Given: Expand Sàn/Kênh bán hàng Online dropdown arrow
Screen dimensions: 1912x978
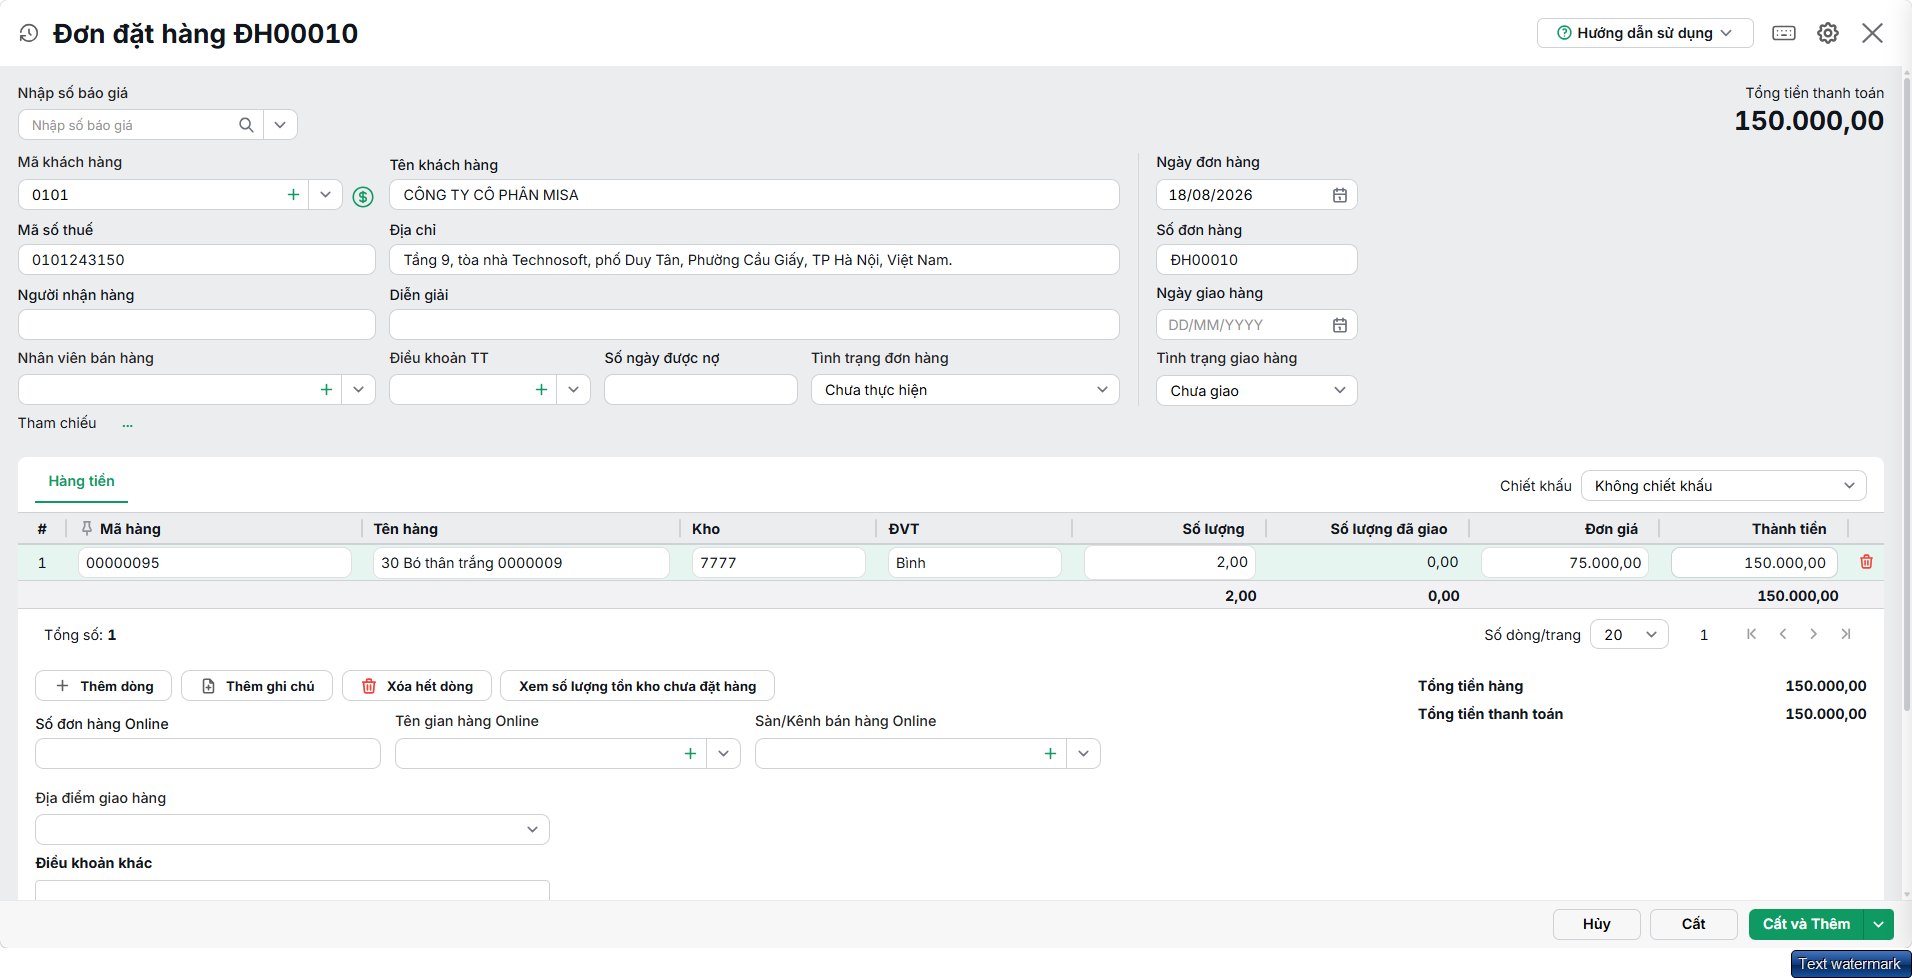Looking at the screenshot, I should point(1083,754).
